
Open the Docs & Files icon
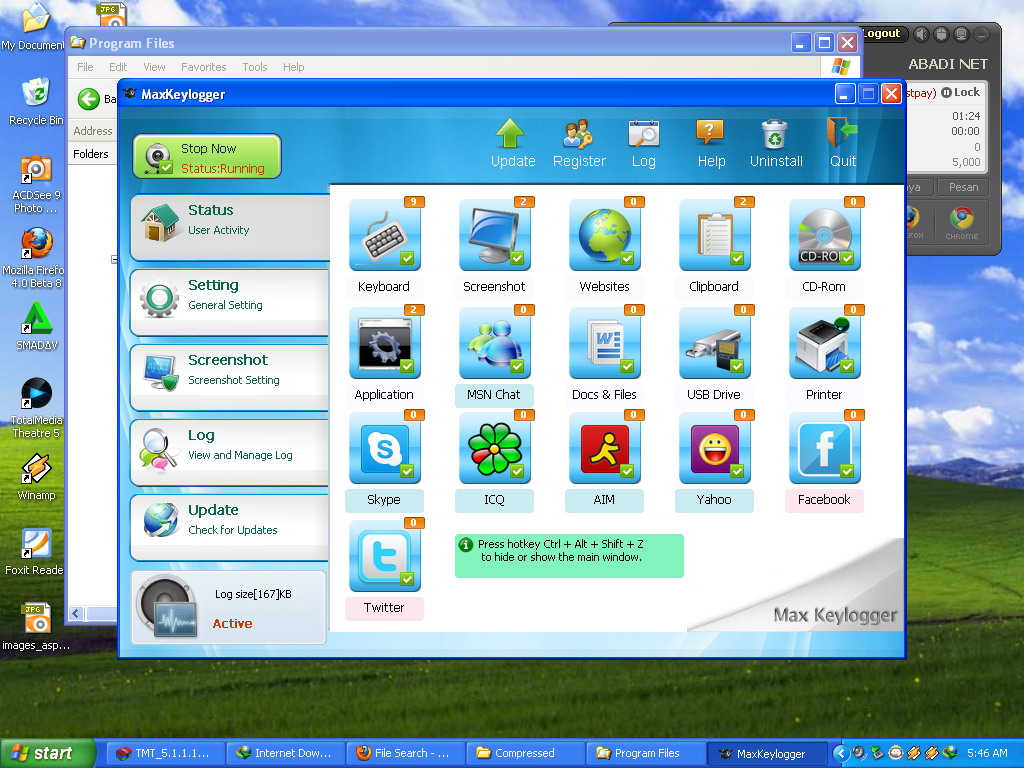(605, 343)
